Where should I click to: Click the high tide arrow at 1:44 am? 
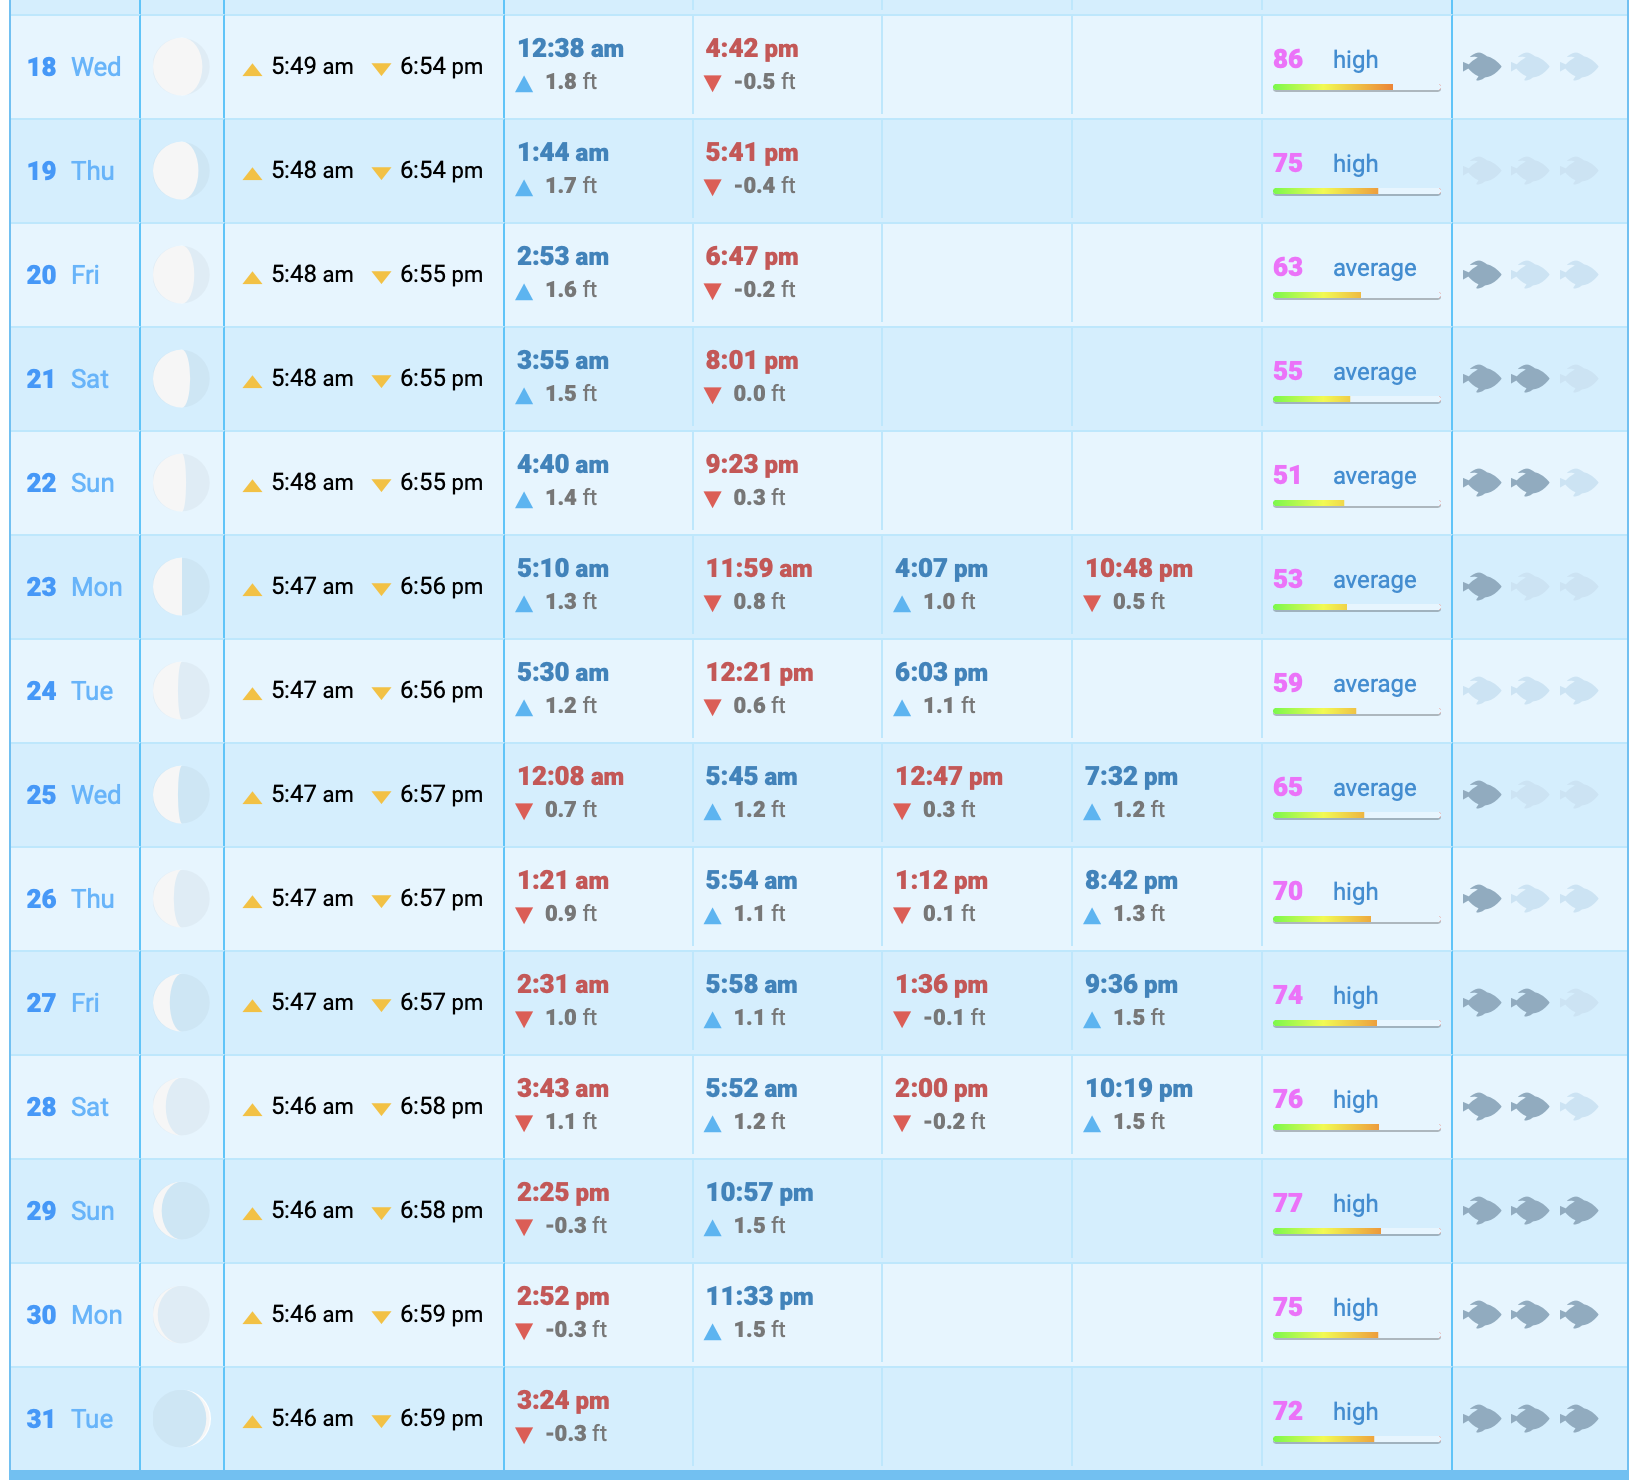pyautogui.click(x=524, y=187)
